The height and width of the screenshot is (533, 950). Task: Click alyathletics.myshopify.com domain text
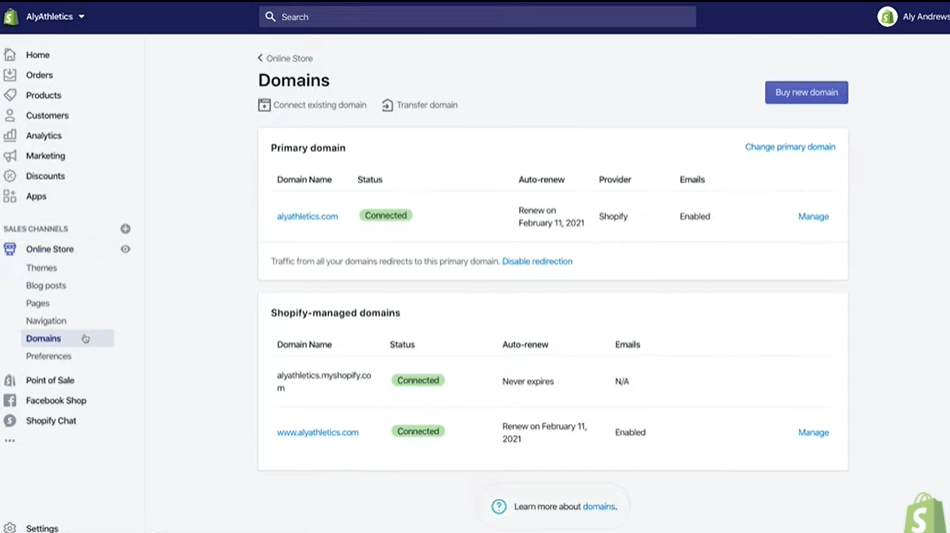click(x=324, y=382)
